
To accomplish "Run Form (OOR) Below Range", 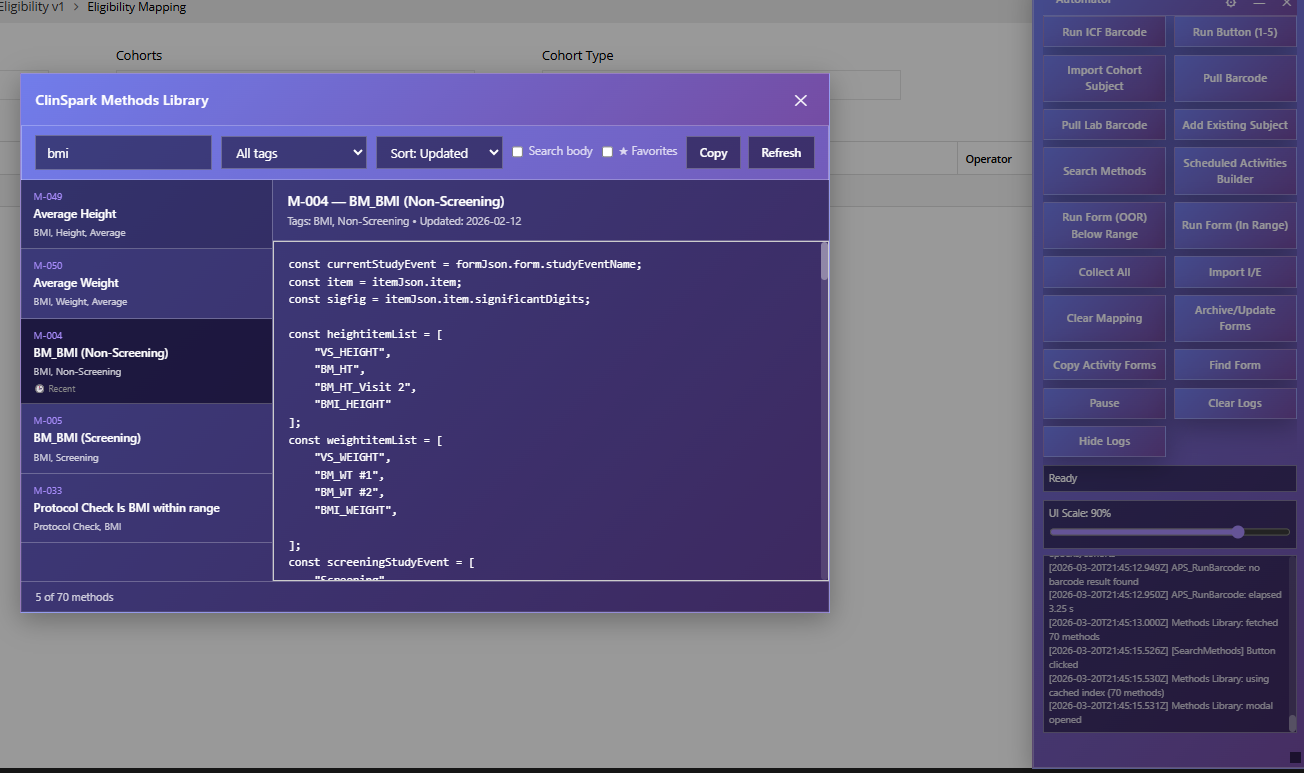I will [1104, 225].
